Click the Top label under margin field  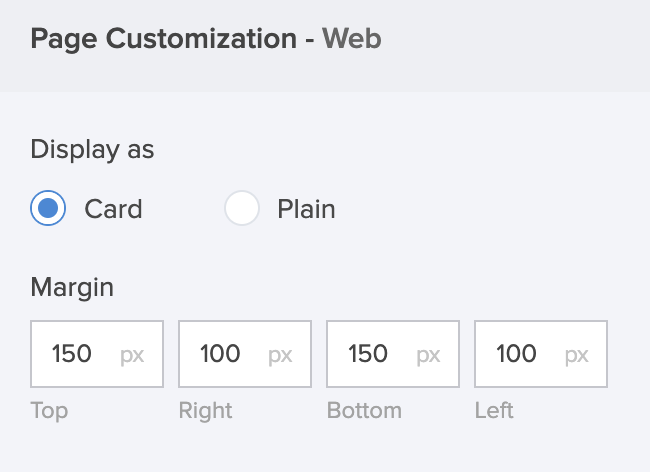49,410
